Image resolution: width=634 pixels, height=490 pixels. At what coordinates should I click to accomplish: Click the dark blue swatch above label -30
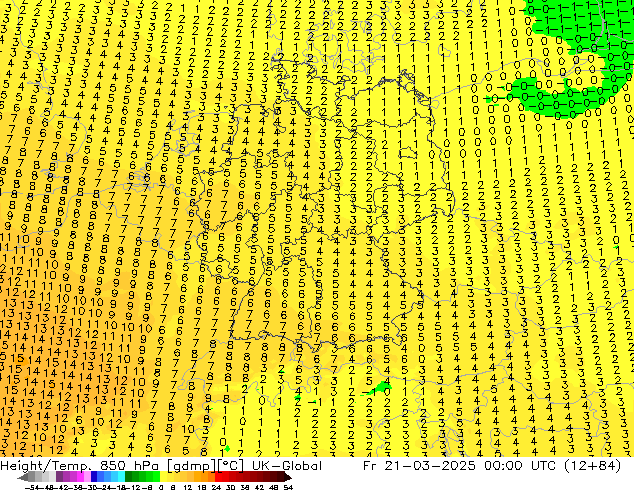click(94, 477)
